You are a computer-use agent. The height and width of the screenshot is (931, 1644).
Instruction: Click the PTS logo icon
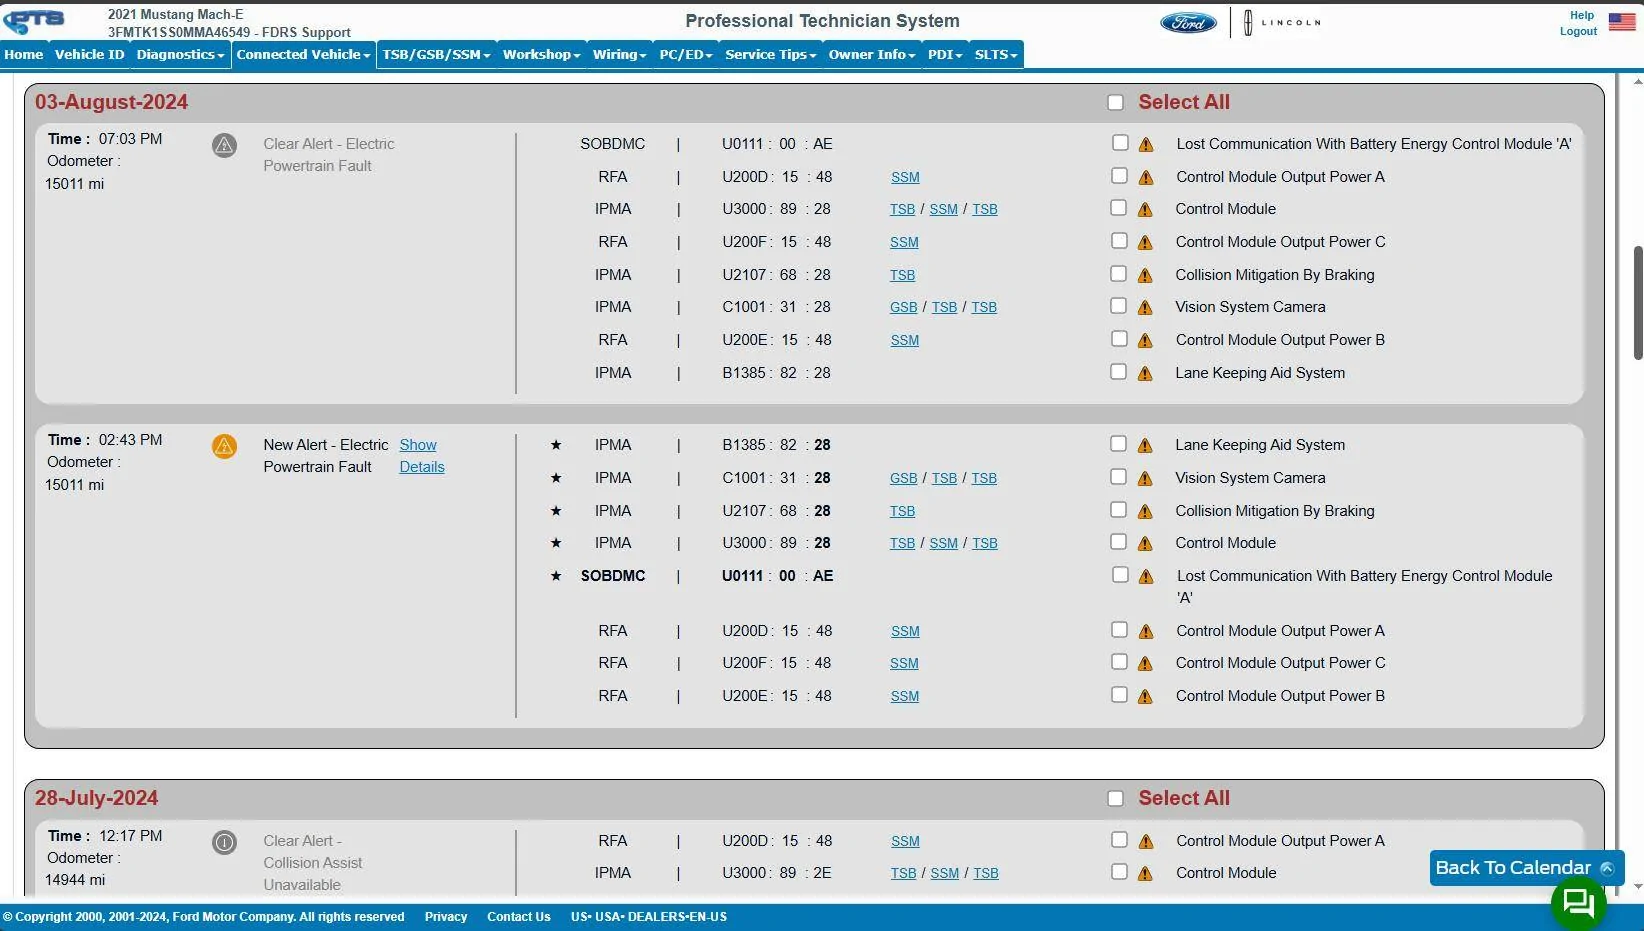34,21
